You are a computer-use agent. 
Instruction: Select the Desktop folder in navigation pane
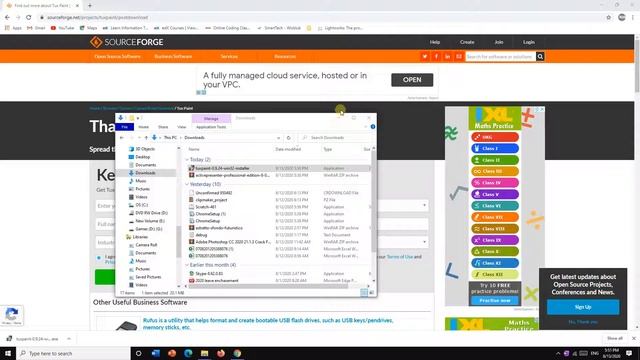[143, 157]
